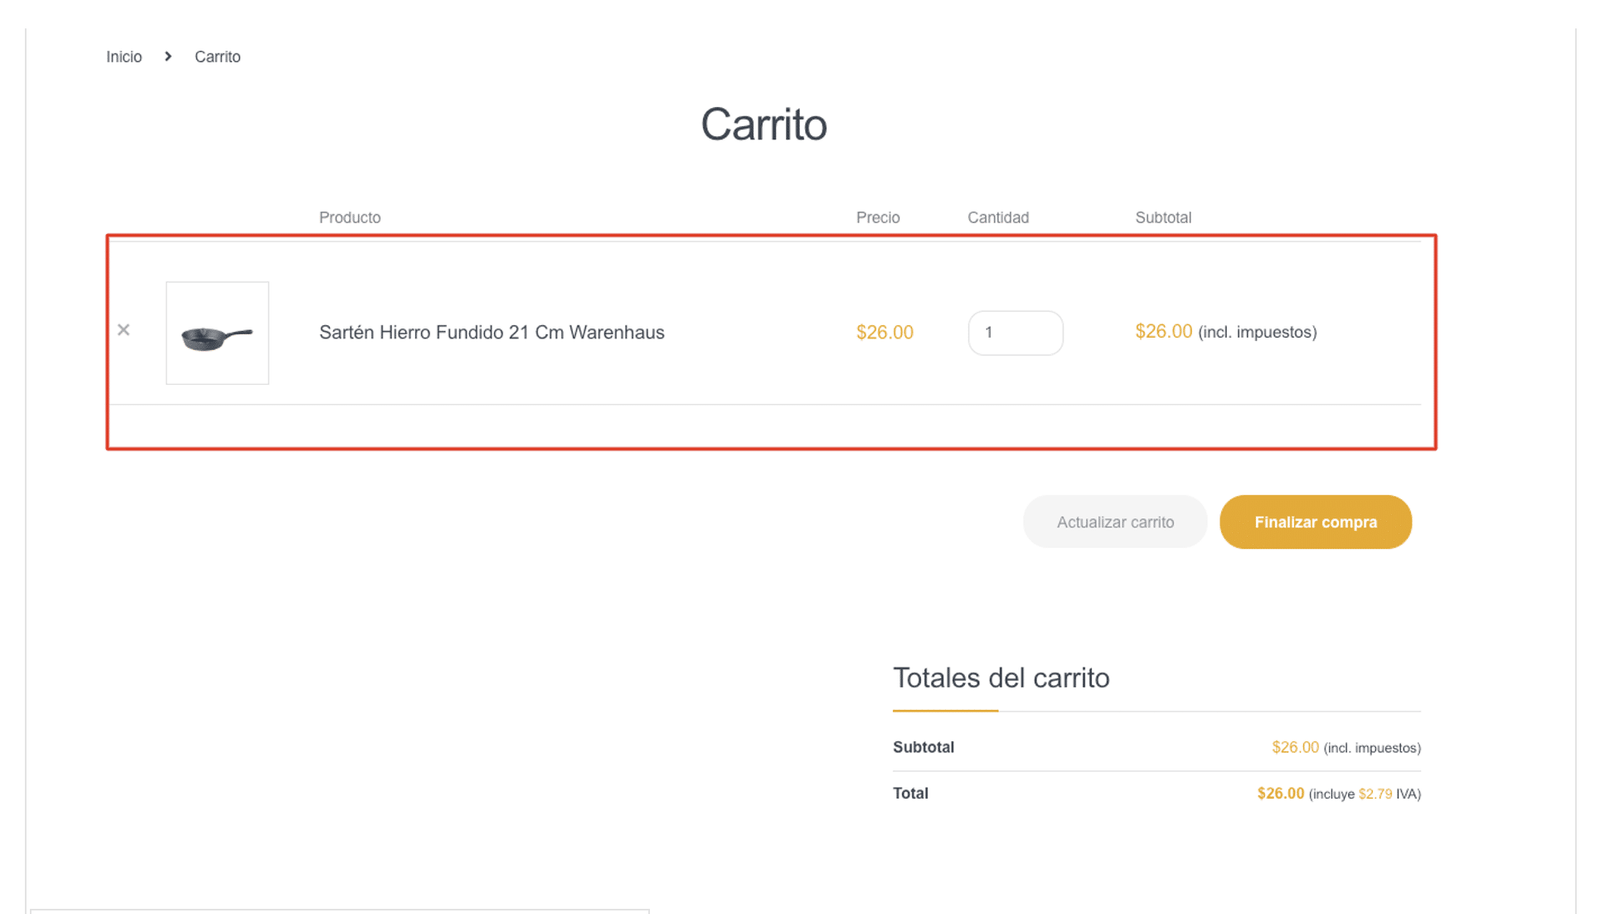Screen dimensions: 1600x914
Task: Click the $2.79 IVA value
Action: (1377, 793)
